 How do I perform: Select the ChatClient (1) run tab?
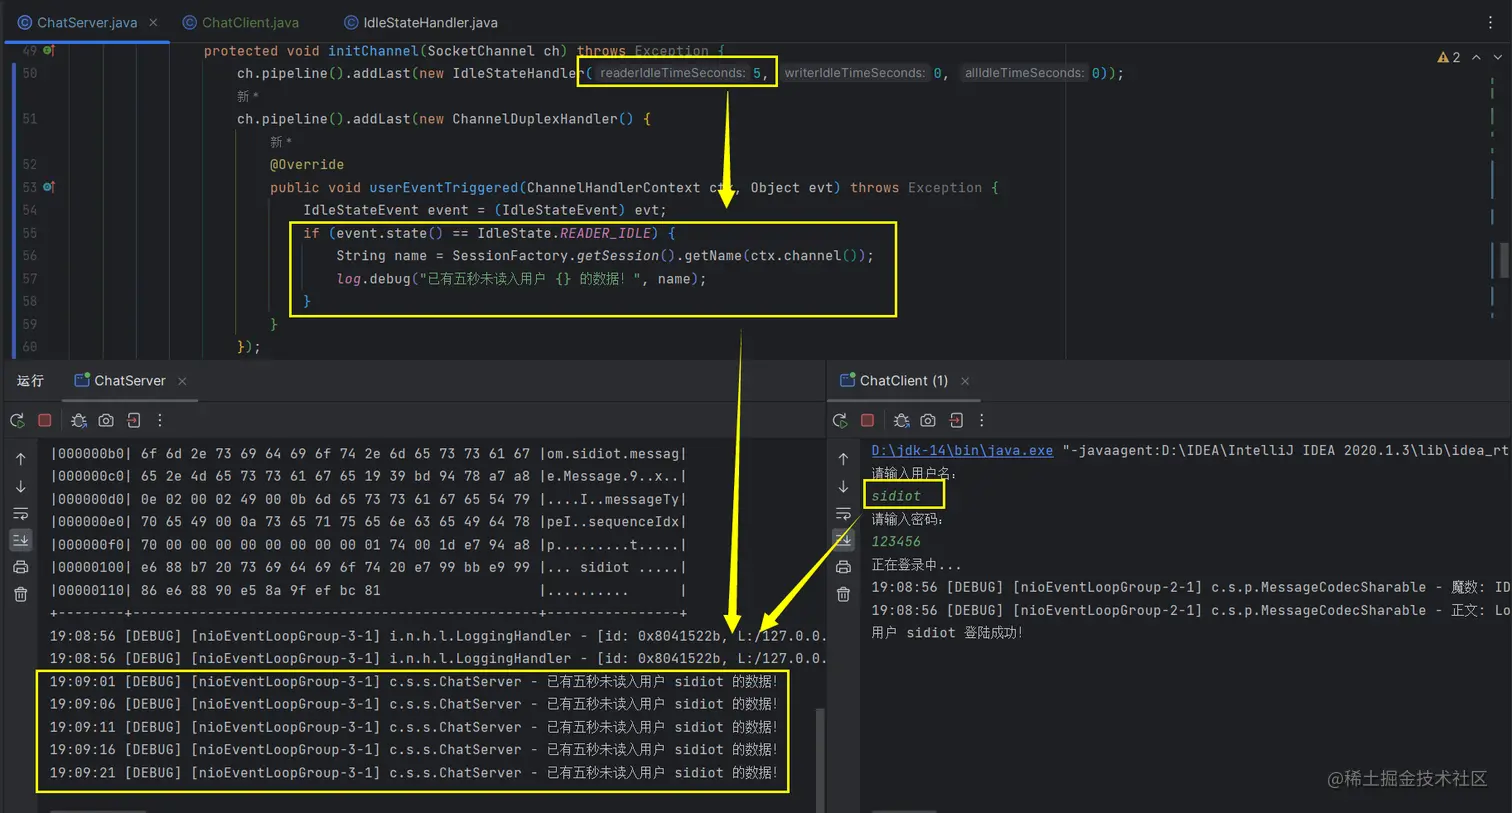pos(894,381)
